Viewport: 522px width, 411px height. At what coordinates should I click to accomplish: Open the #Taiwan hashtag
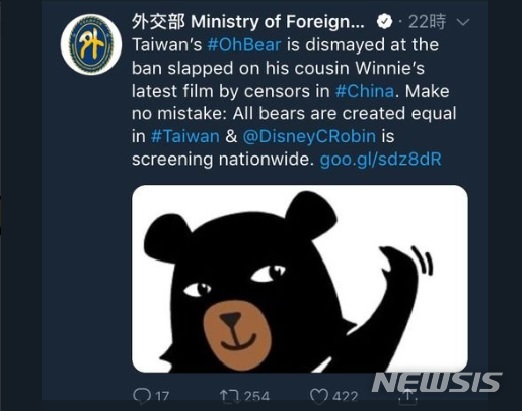pyautogui.click(x=185, y=136)
